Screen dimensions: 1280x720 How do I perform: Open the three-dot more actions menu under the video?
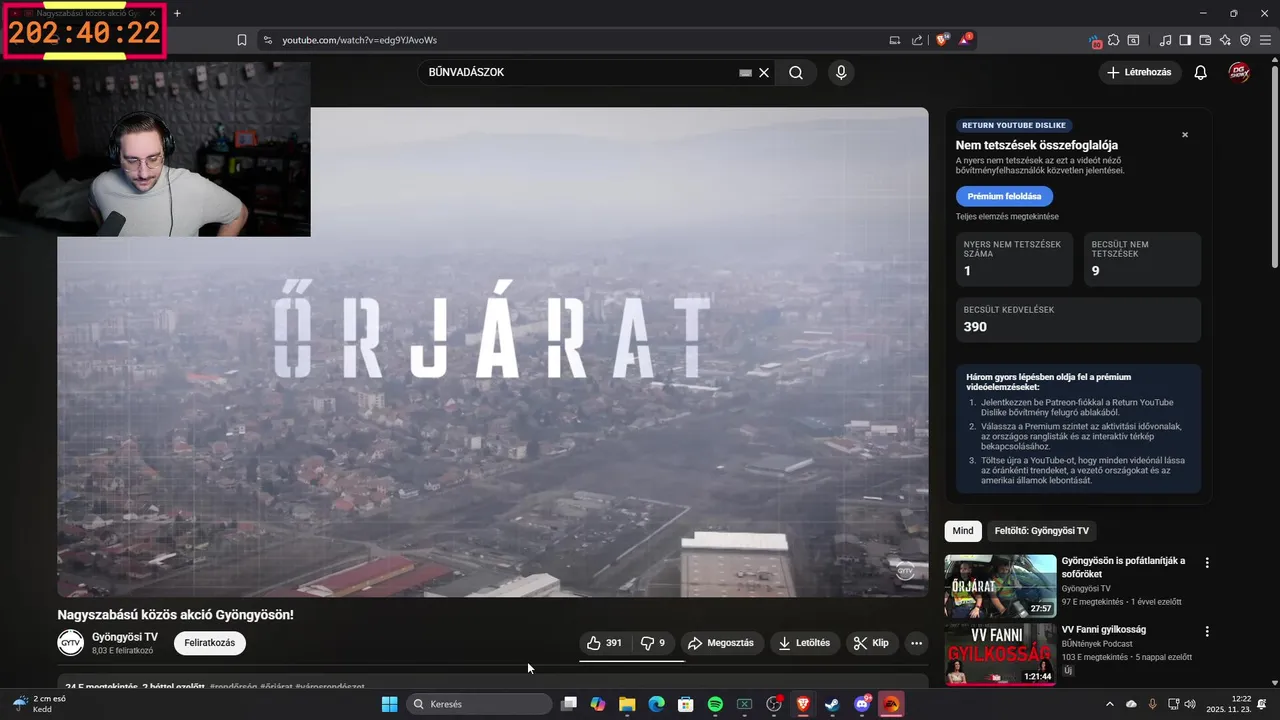pos(916,643)
